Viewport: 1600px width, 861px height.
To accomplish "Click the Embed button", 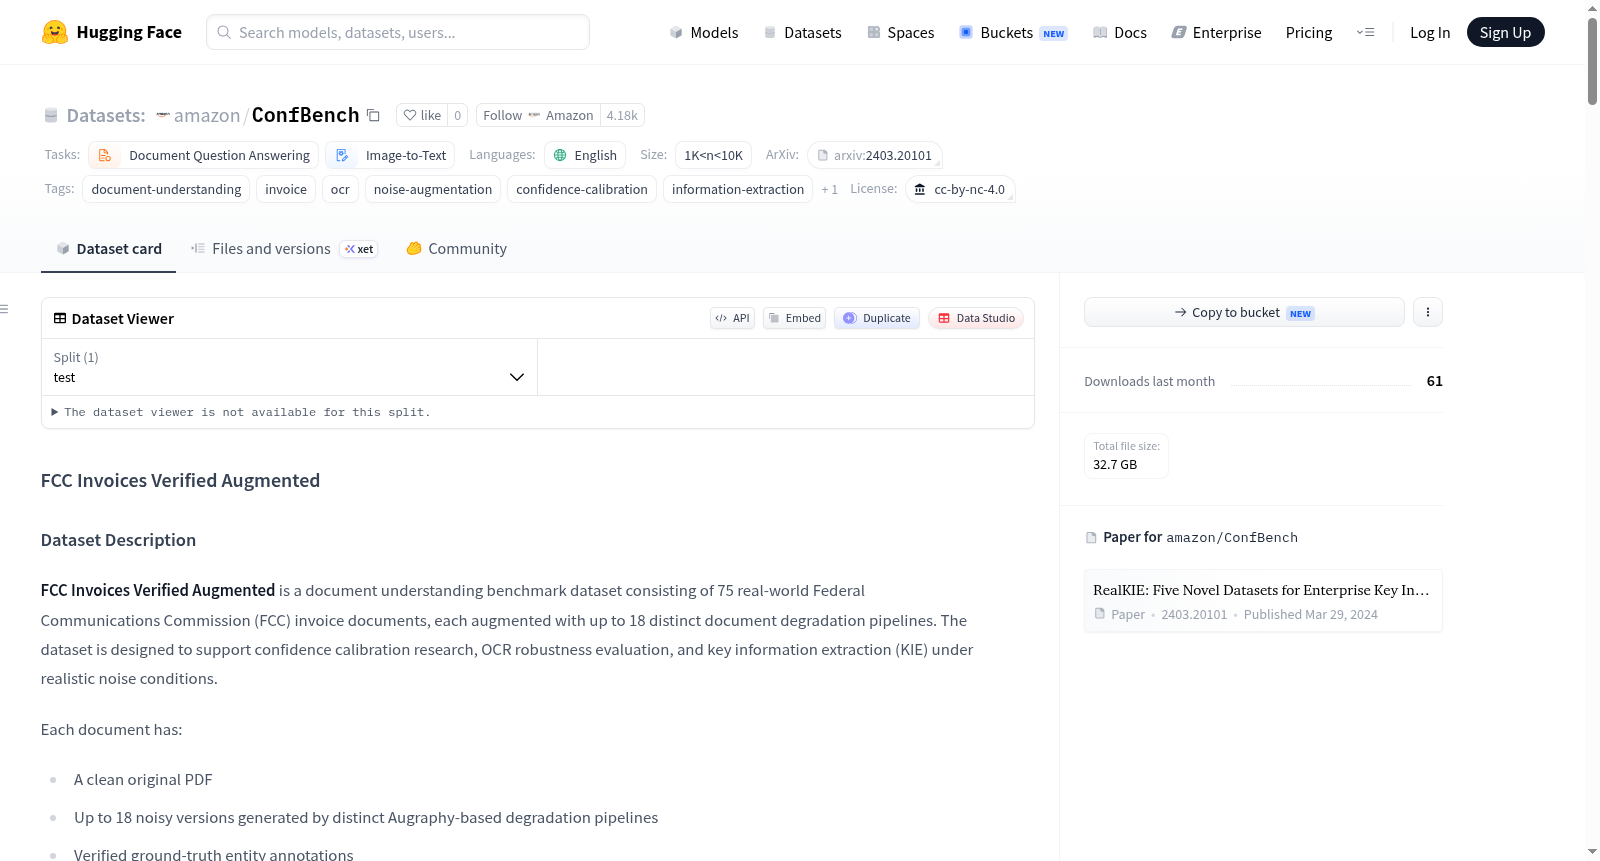I will (x=794, y=318).
